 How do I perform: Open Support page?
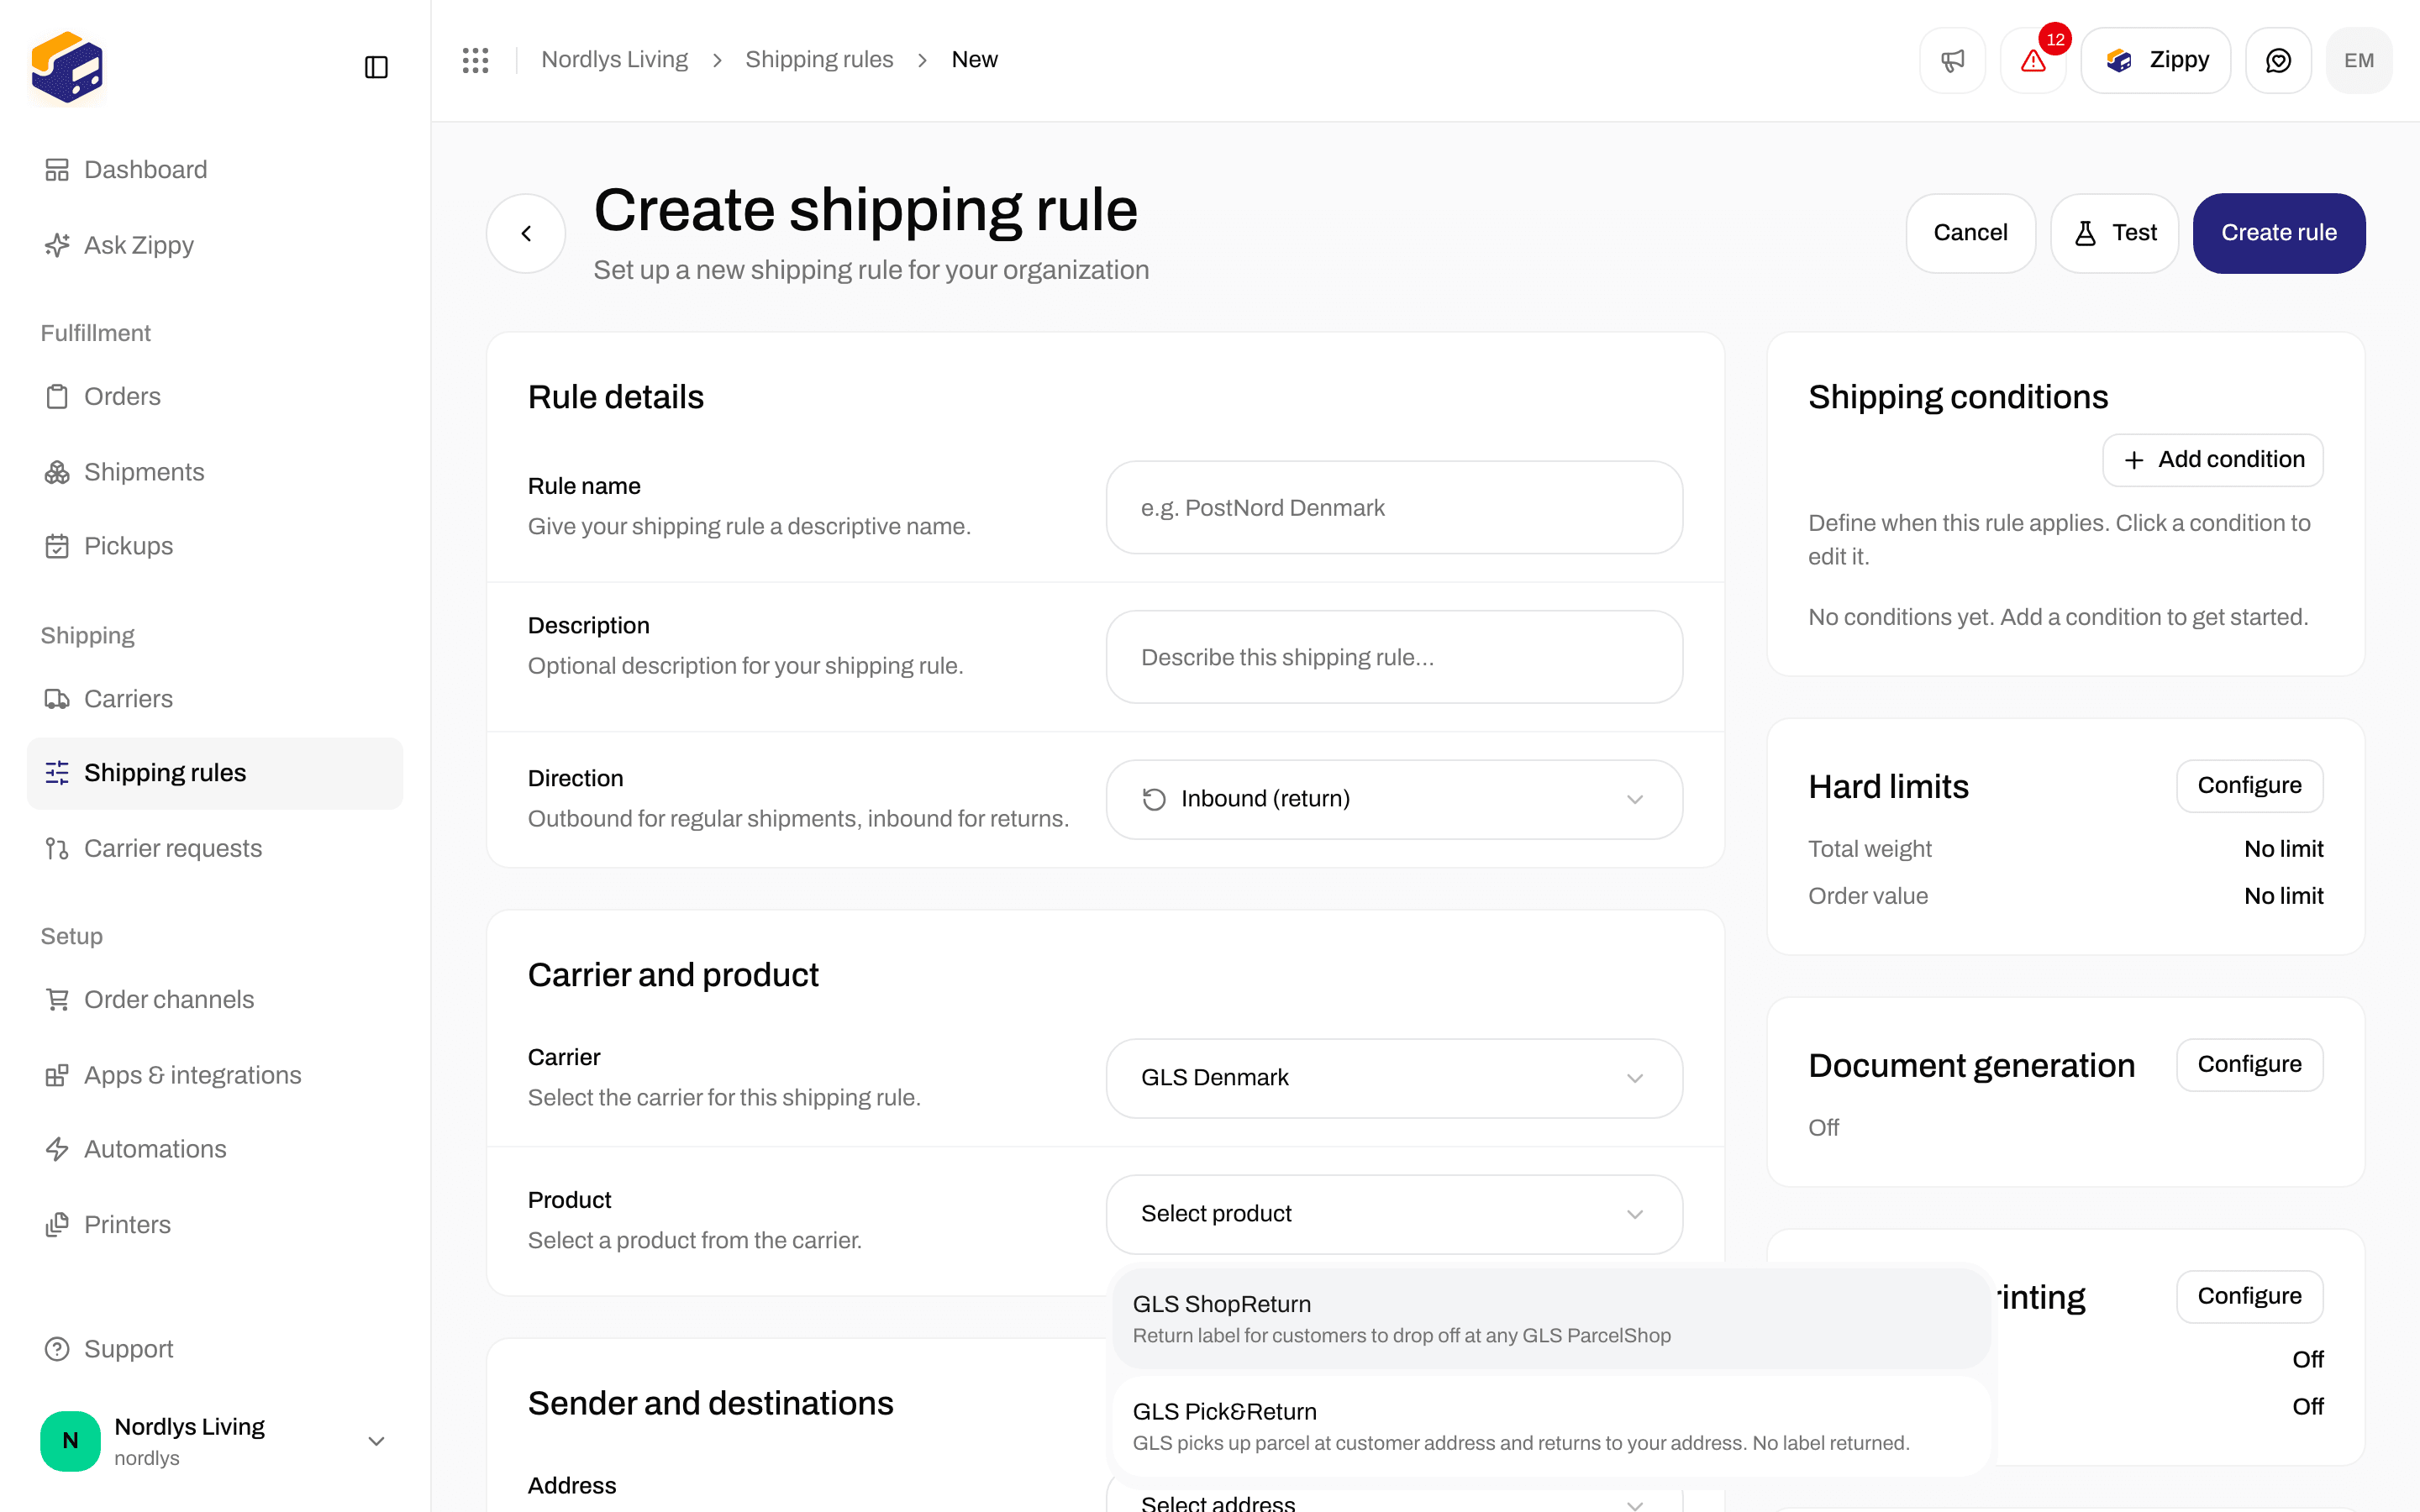(x=215, y=1349)
